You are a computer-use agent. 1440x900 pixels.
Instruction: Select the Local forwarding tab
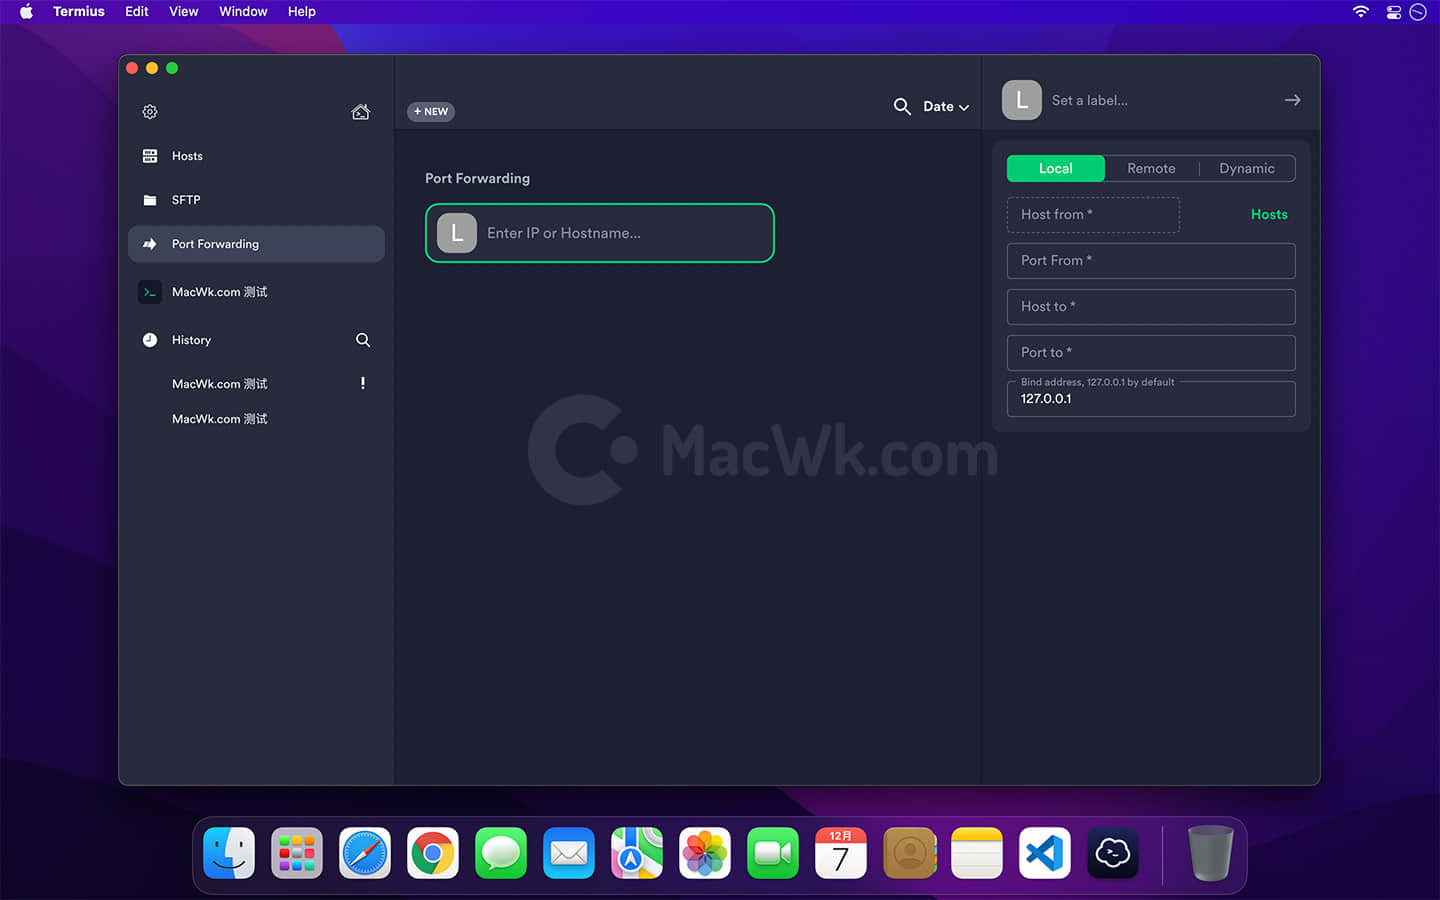1056,169
